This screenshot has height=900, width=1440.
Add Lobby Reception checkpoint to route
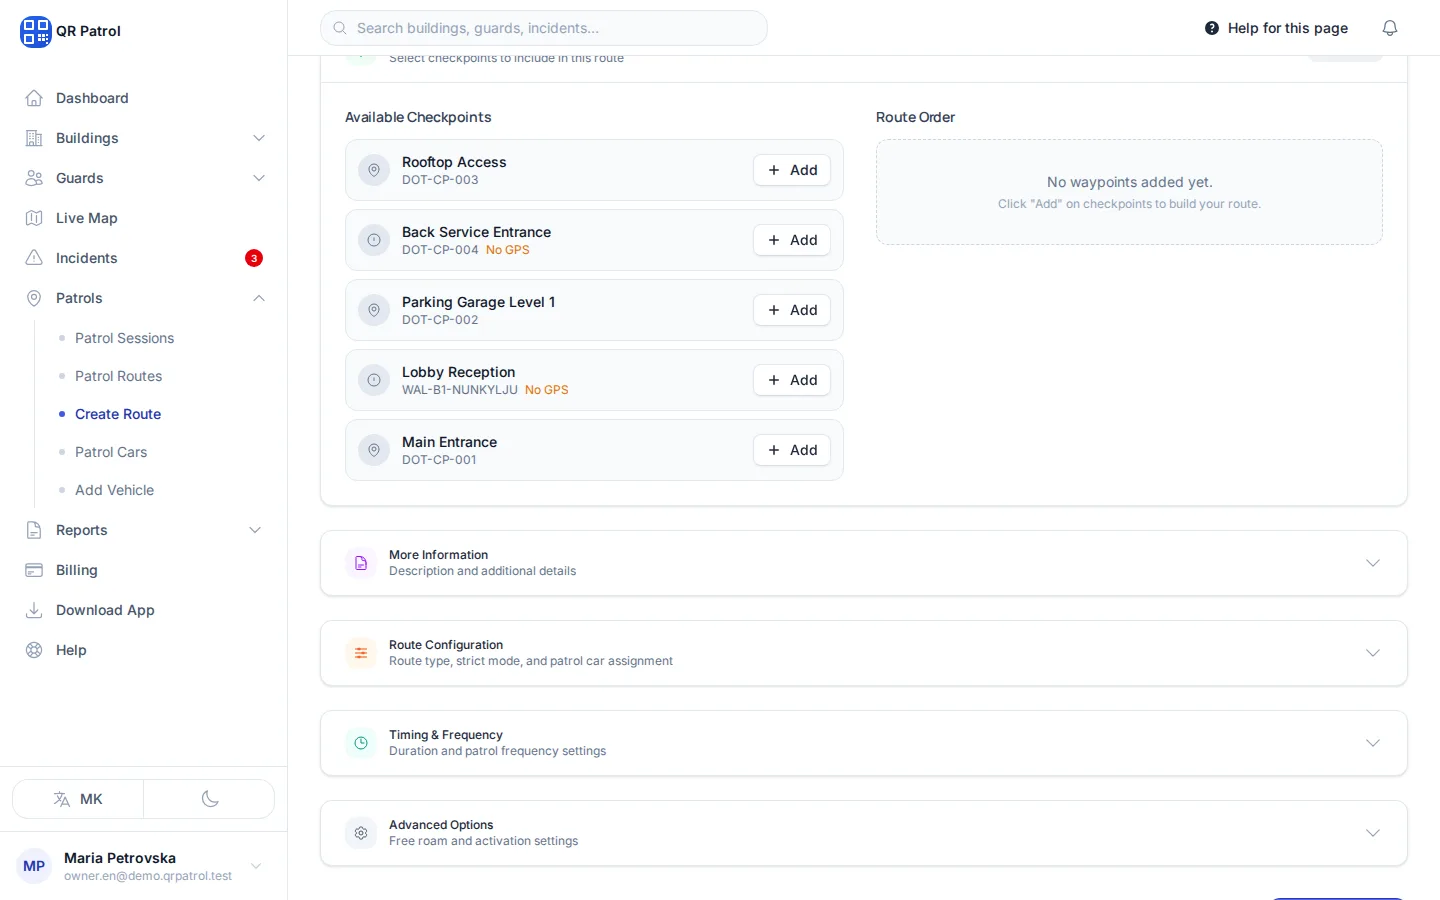pos(792,380)
